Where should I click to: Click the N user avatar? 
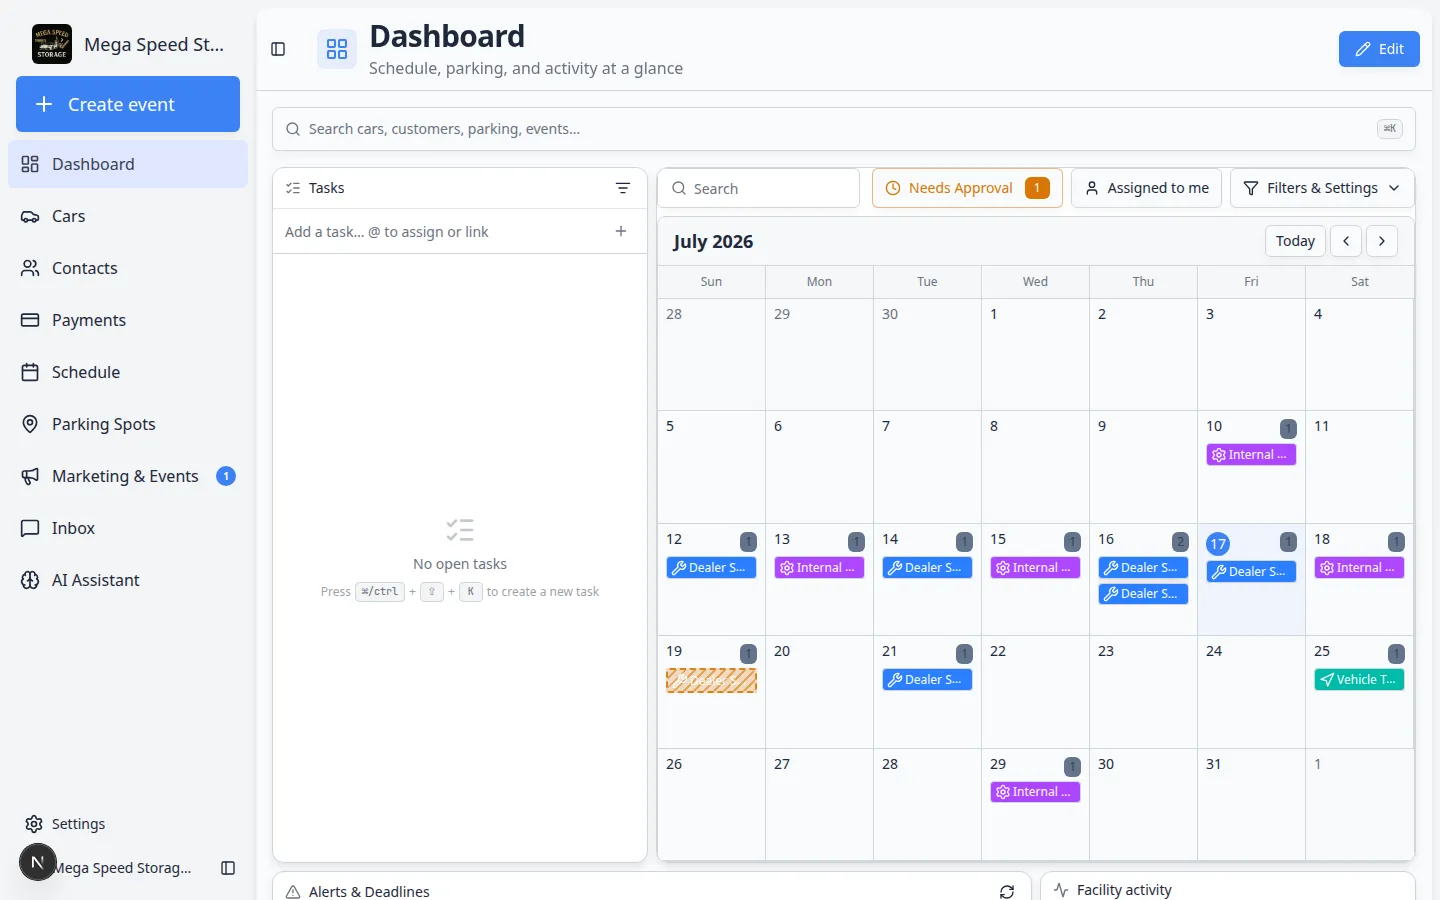(x=37, y=862)
